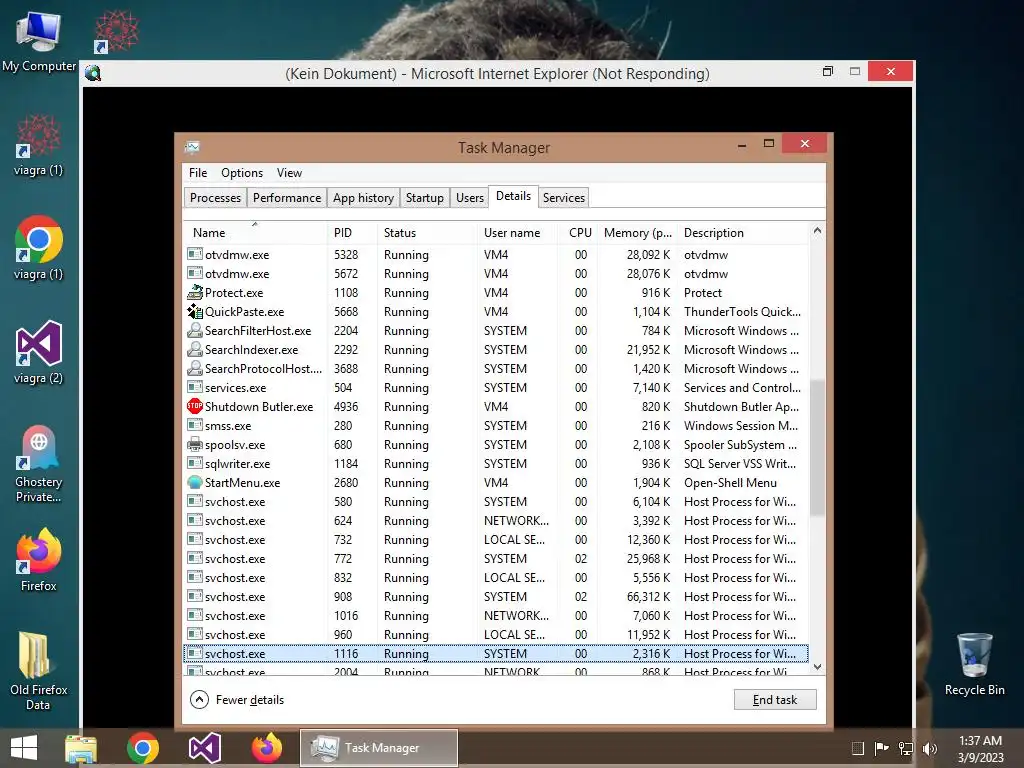
Task: Open the Recycle Bin
Action: tap(974, 665)
